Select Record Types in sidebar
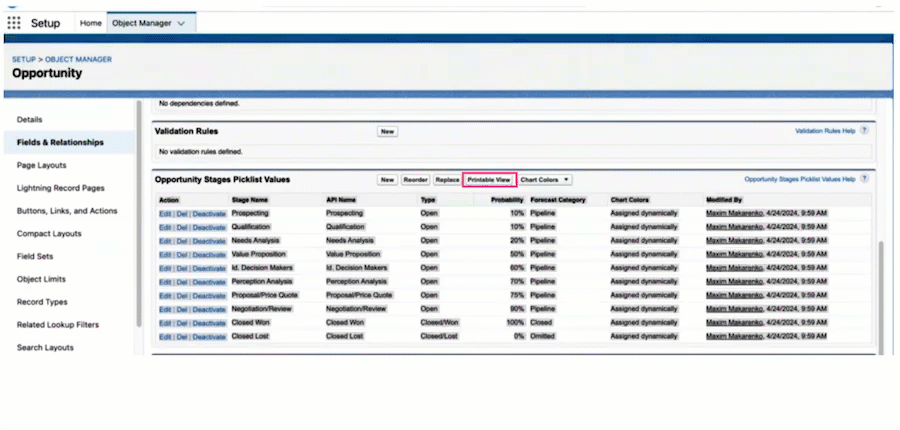 pos(42,302)
